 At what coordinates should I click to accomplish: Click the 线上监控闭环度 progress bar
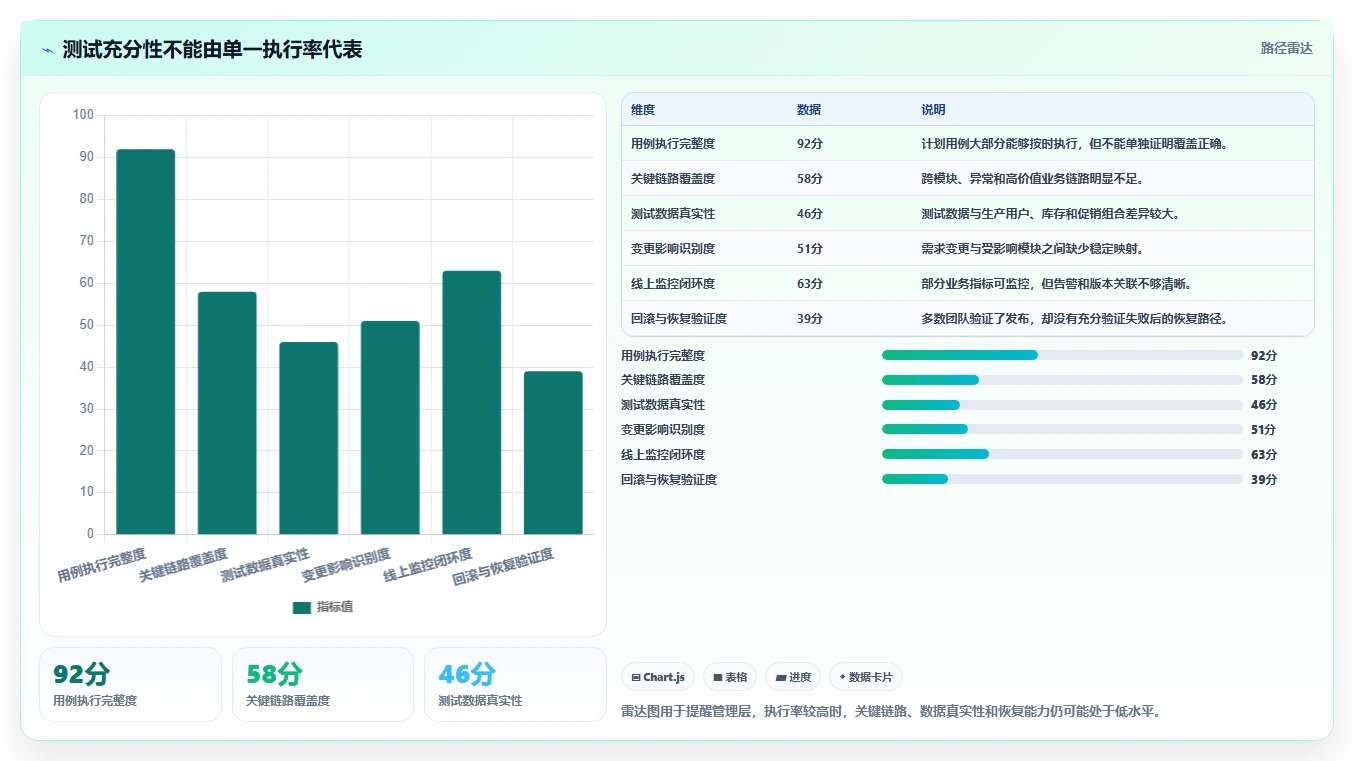click(x=1062, y=454)
